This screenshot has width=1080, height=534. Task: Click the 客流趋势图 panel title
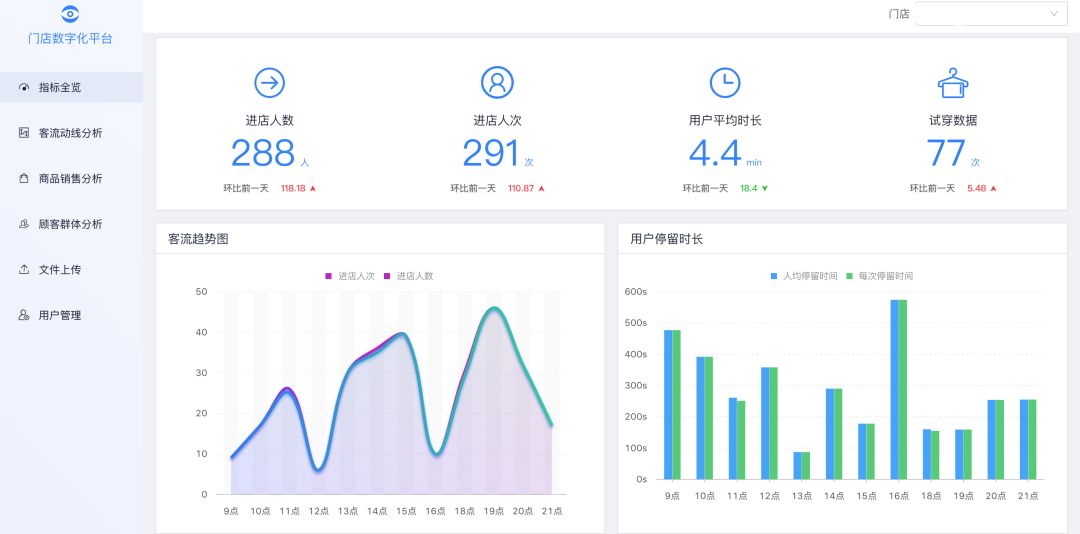click(x=198, y=239)
